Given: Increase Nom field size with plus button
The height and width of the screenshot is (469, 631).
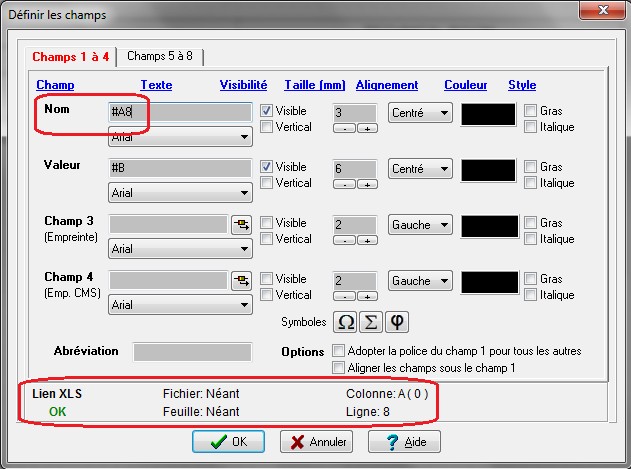Looking at the screenshot, I should coord(366,129).
